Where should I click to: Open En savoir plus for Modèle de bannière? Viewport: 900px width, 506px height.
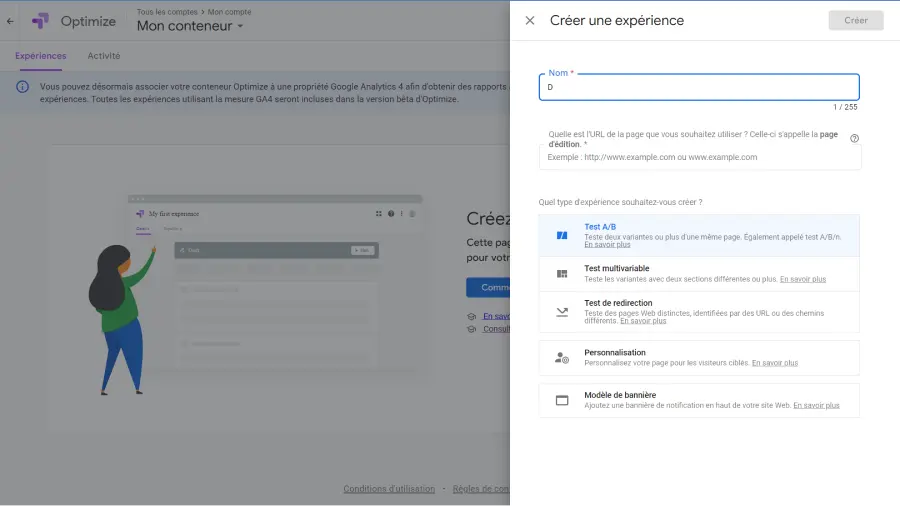[816, 406]
